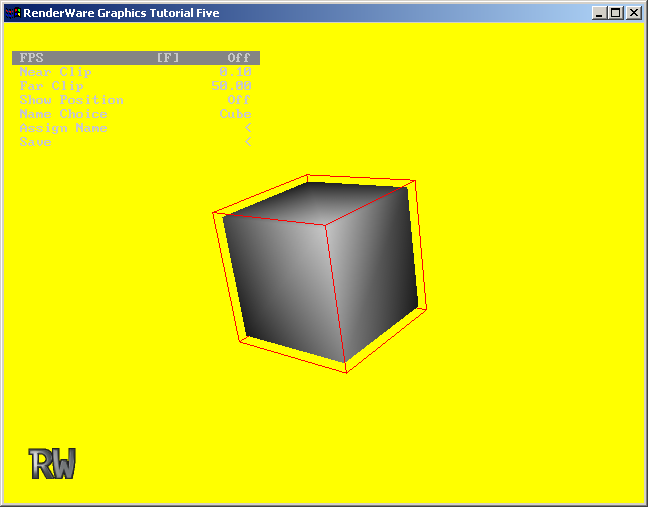
Task: Select the Show Position menu entry
Action: tap(136, 100)
